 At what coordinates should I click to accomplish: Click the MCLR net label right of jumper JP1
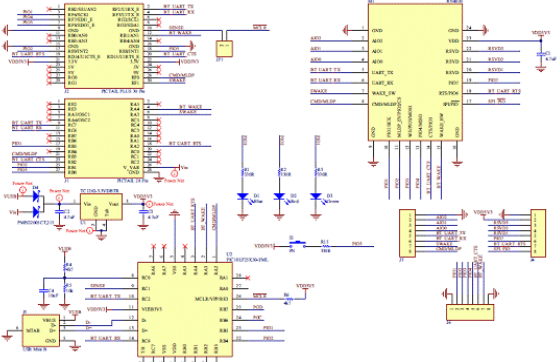click(x=260, y=27)
